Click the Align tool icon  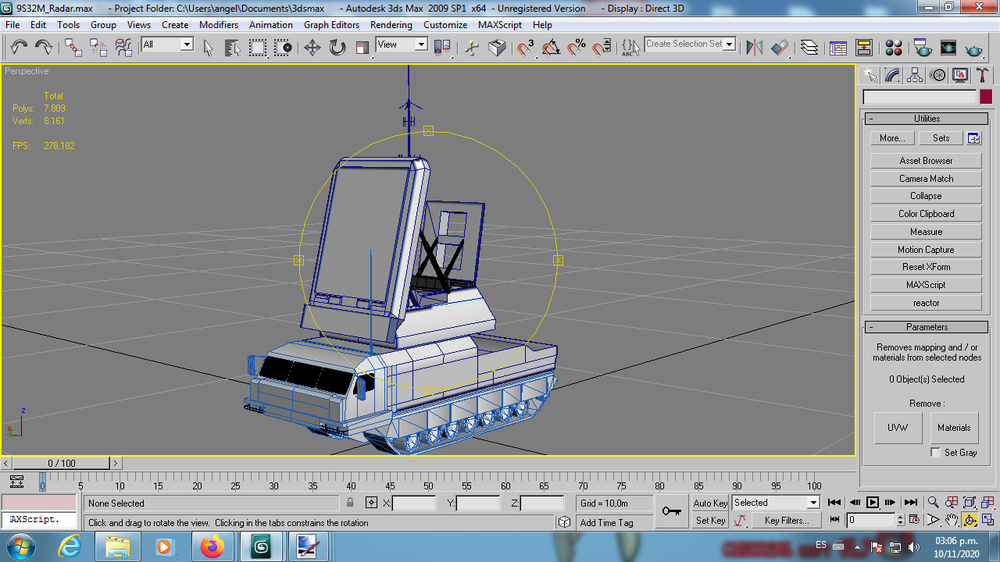(779, 48)
